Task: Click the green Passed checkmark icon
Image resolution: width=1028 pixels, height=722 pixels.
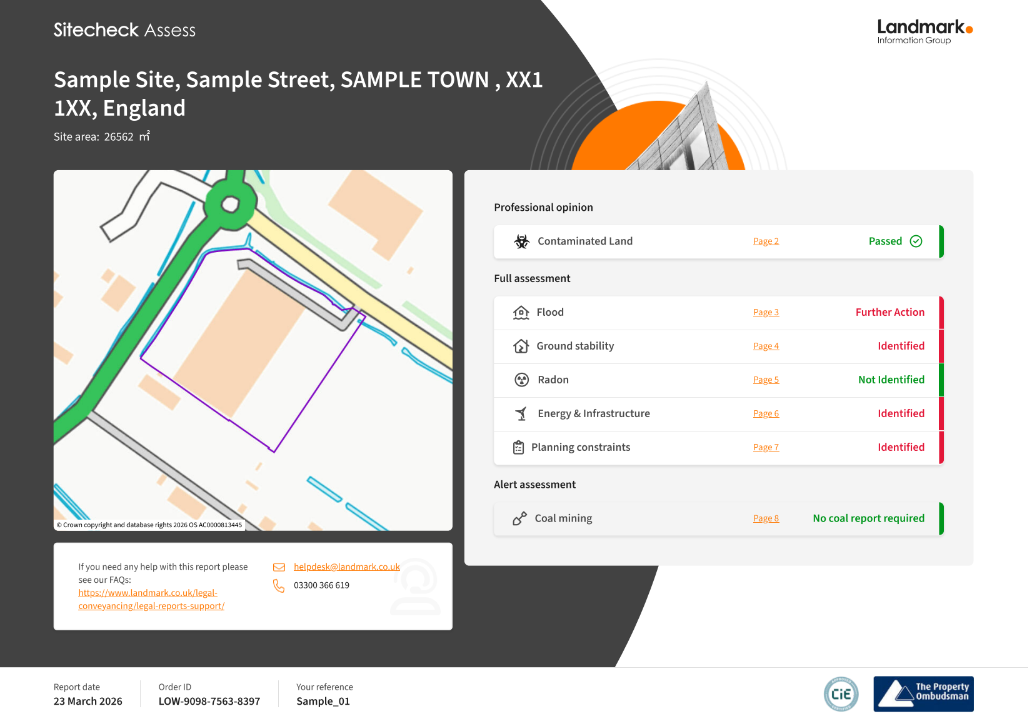Action: click(x=916, y=241)
